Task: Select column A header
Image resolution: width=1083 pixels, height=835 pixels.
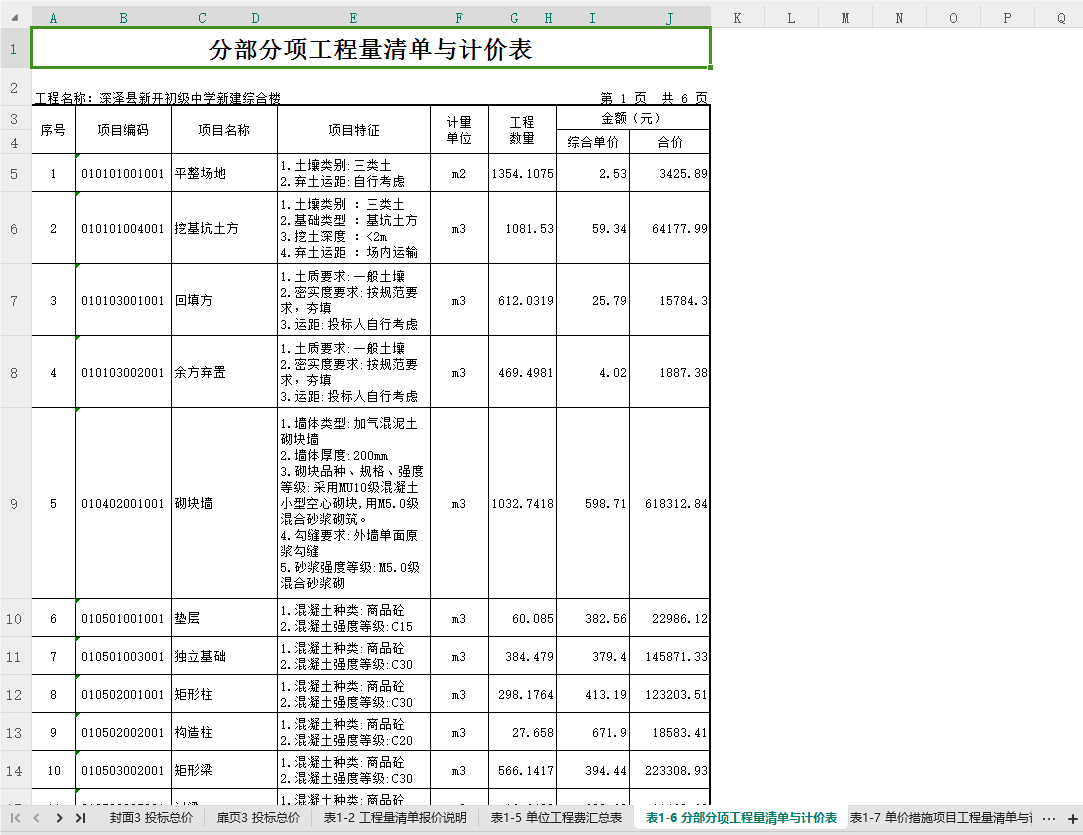Action: point(53,18)
